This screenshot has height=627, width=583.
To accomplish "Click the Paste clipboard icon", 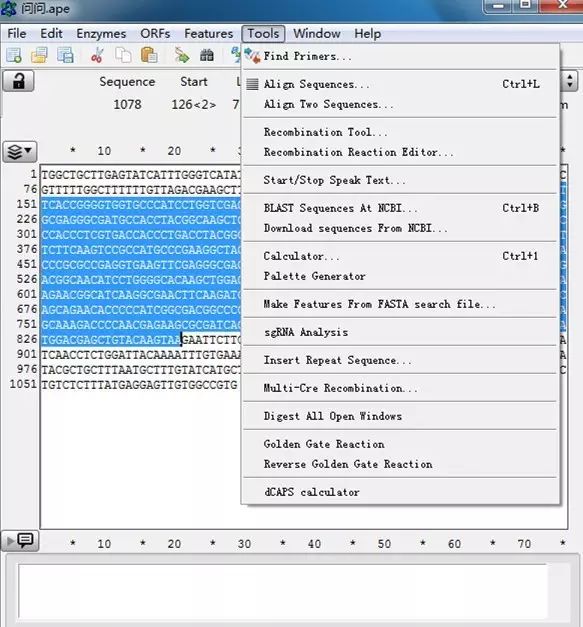I will coord(149,56).
